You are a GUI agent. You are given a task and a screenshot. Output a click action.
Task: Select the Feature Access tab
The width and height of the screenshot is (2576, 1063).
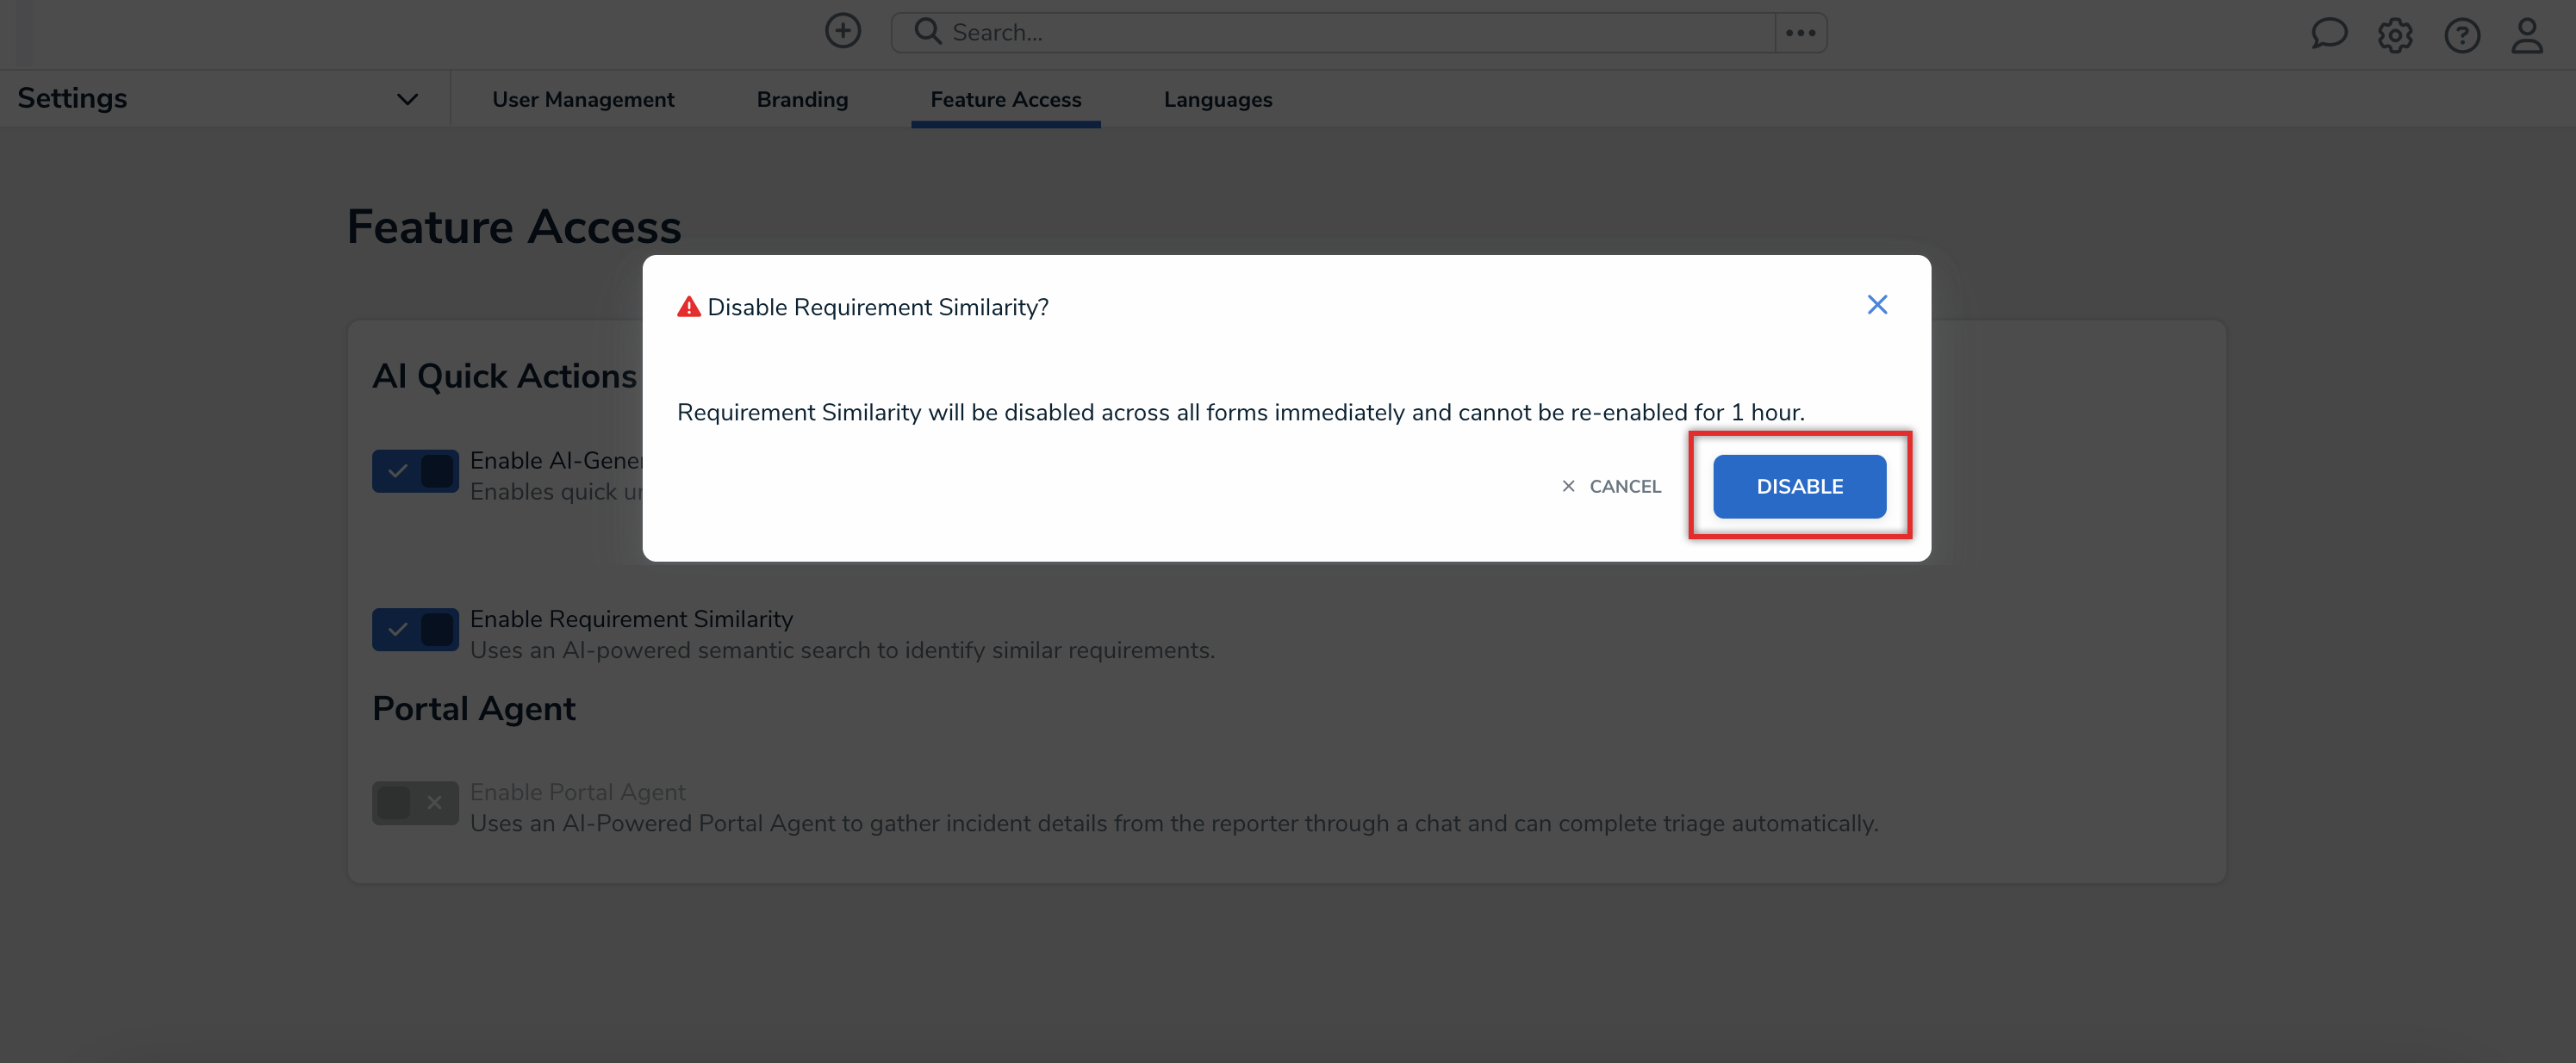click(1005, 99)
